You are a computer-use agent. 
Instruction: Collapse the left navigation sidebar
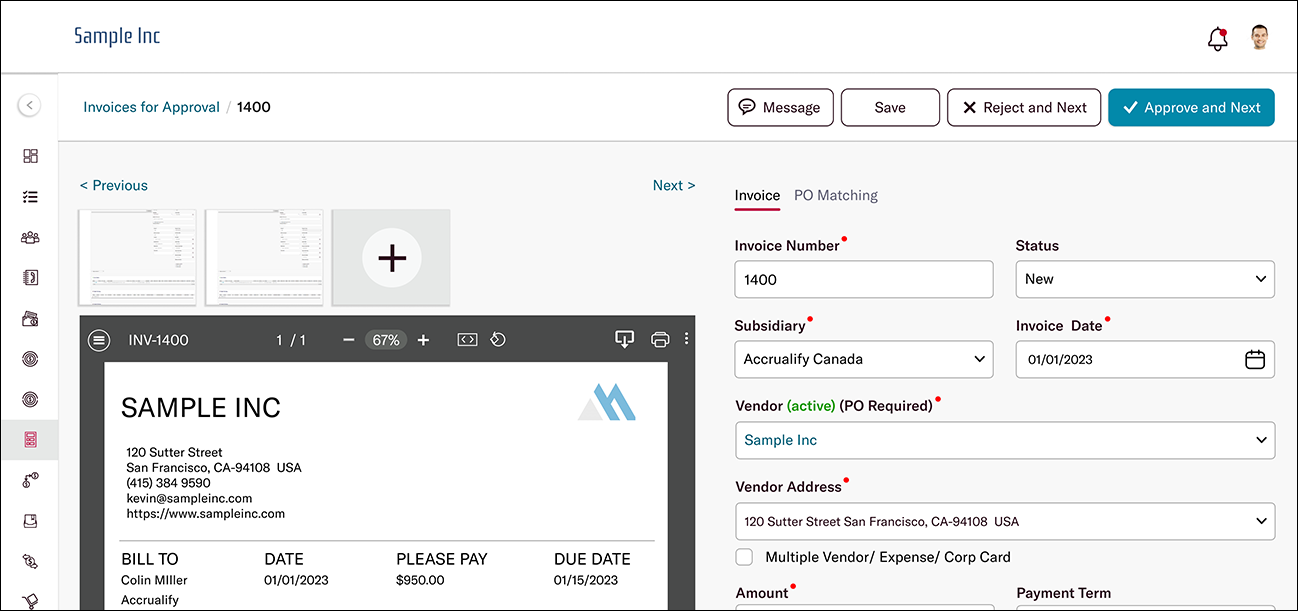click(30, 105)
